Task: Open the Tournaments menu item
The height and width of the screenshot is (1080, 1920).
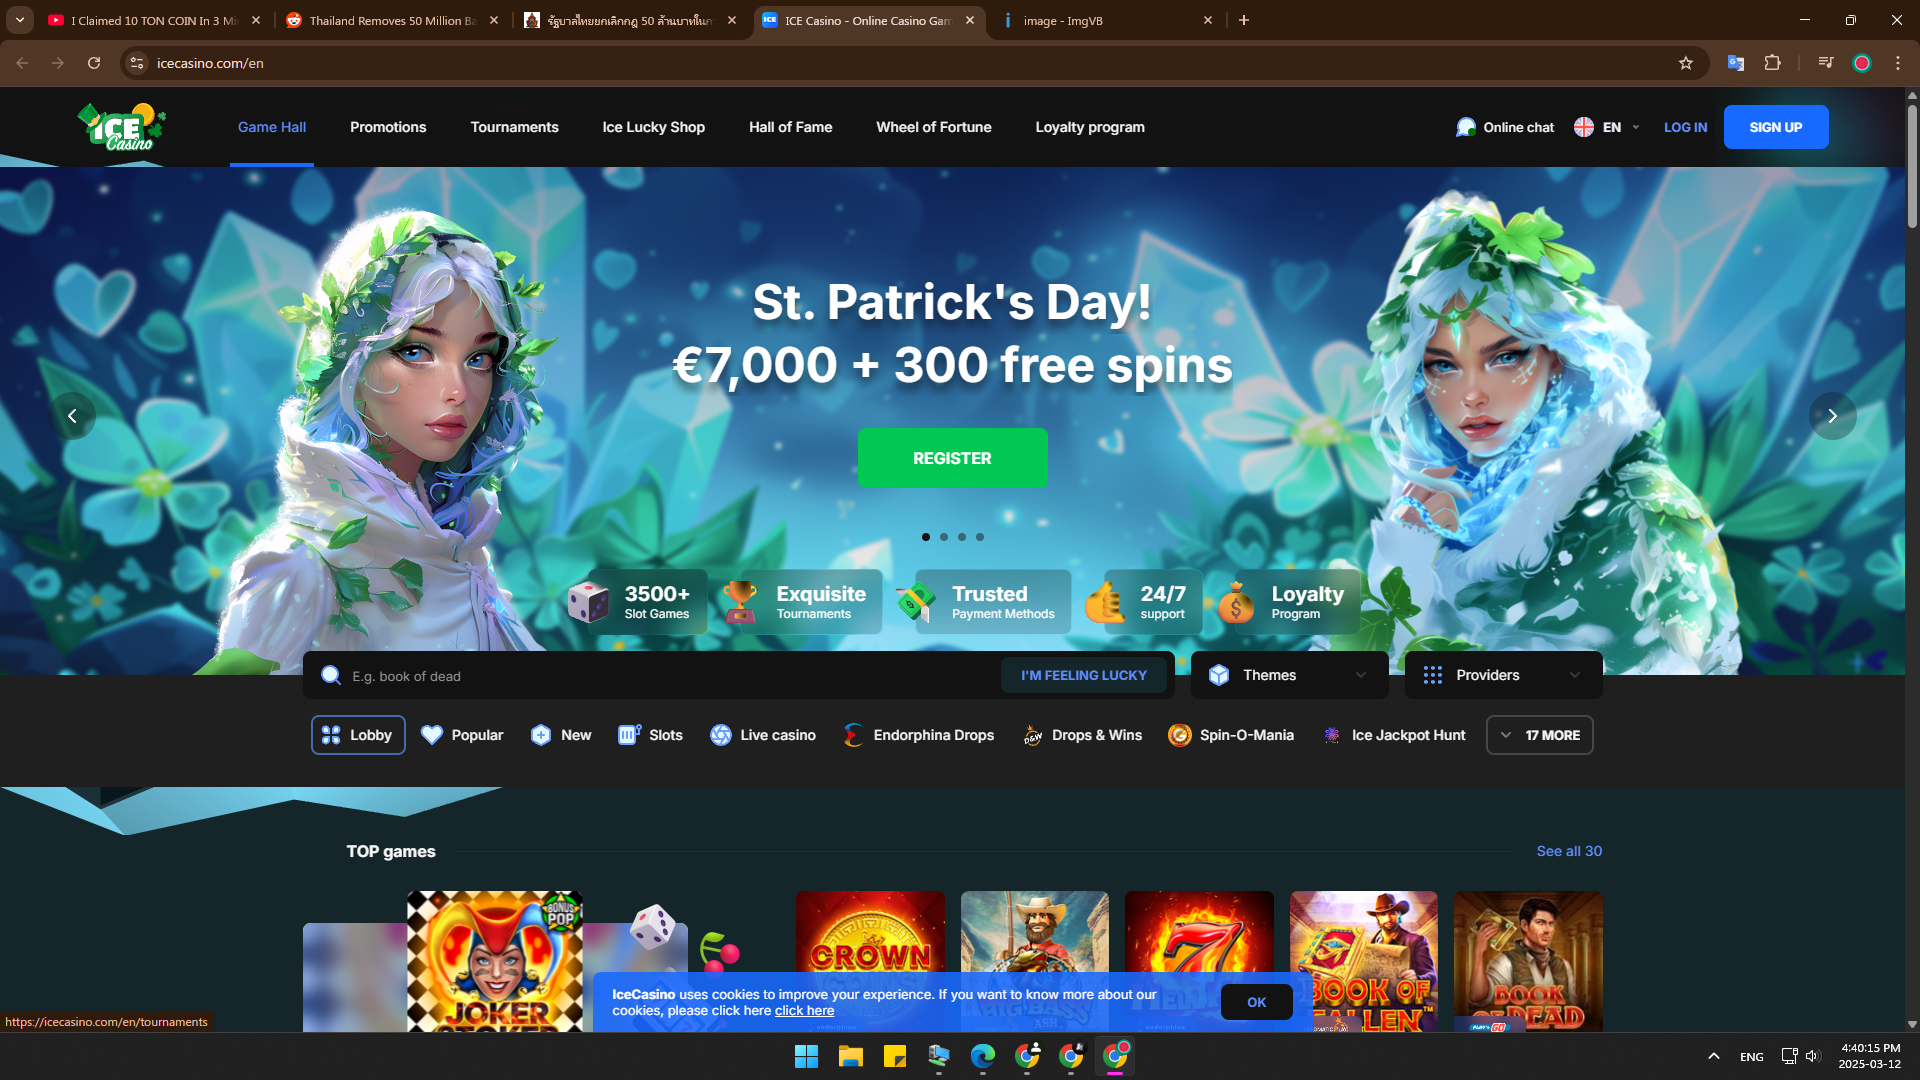Action: (x=515, y=127)
